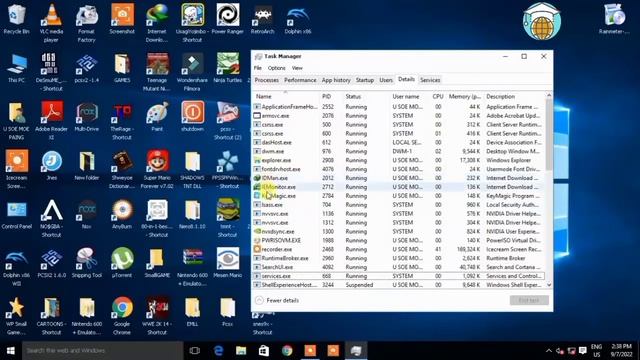
Task: Click the Windows Start button
Action: [x=11, y=351]
